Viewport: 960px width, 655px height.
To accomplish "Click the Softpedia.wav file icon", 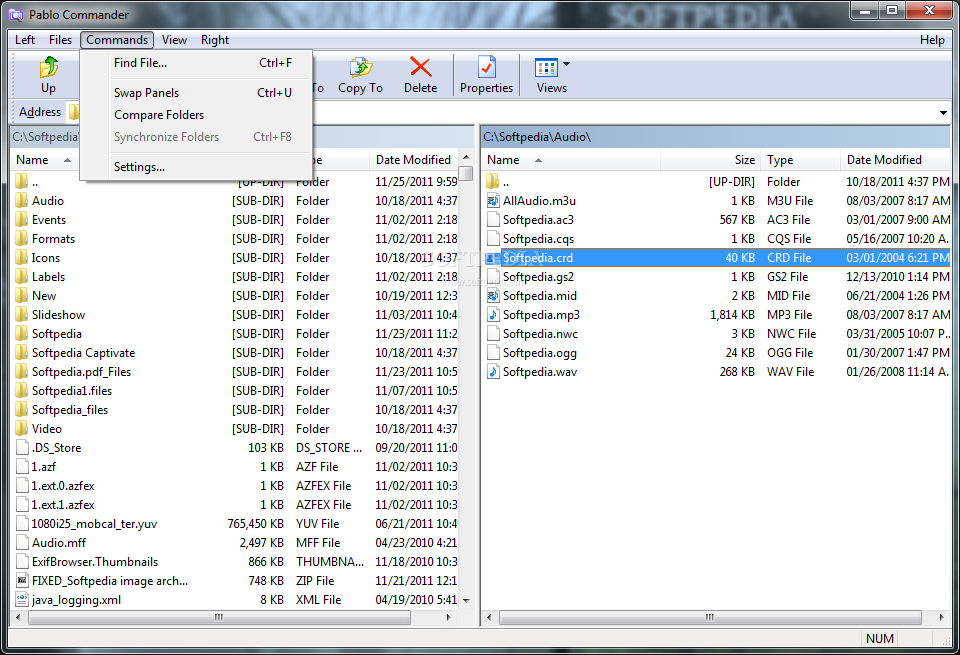I will (x=493, y=372).
